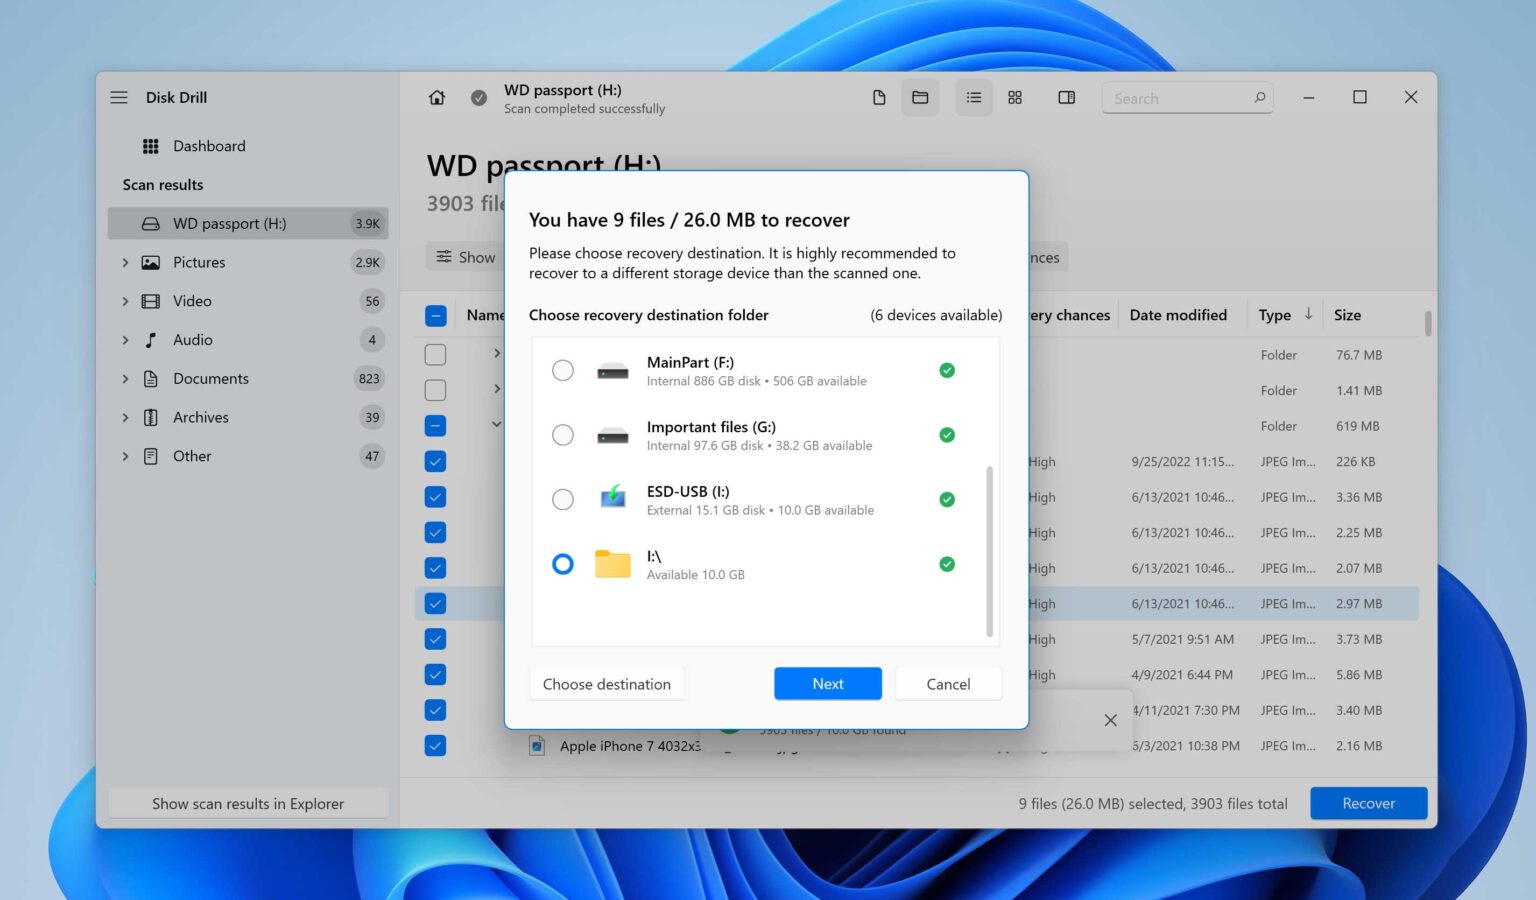
Task: Collapse the expanded folder row in results
Action: pos(497,424)
